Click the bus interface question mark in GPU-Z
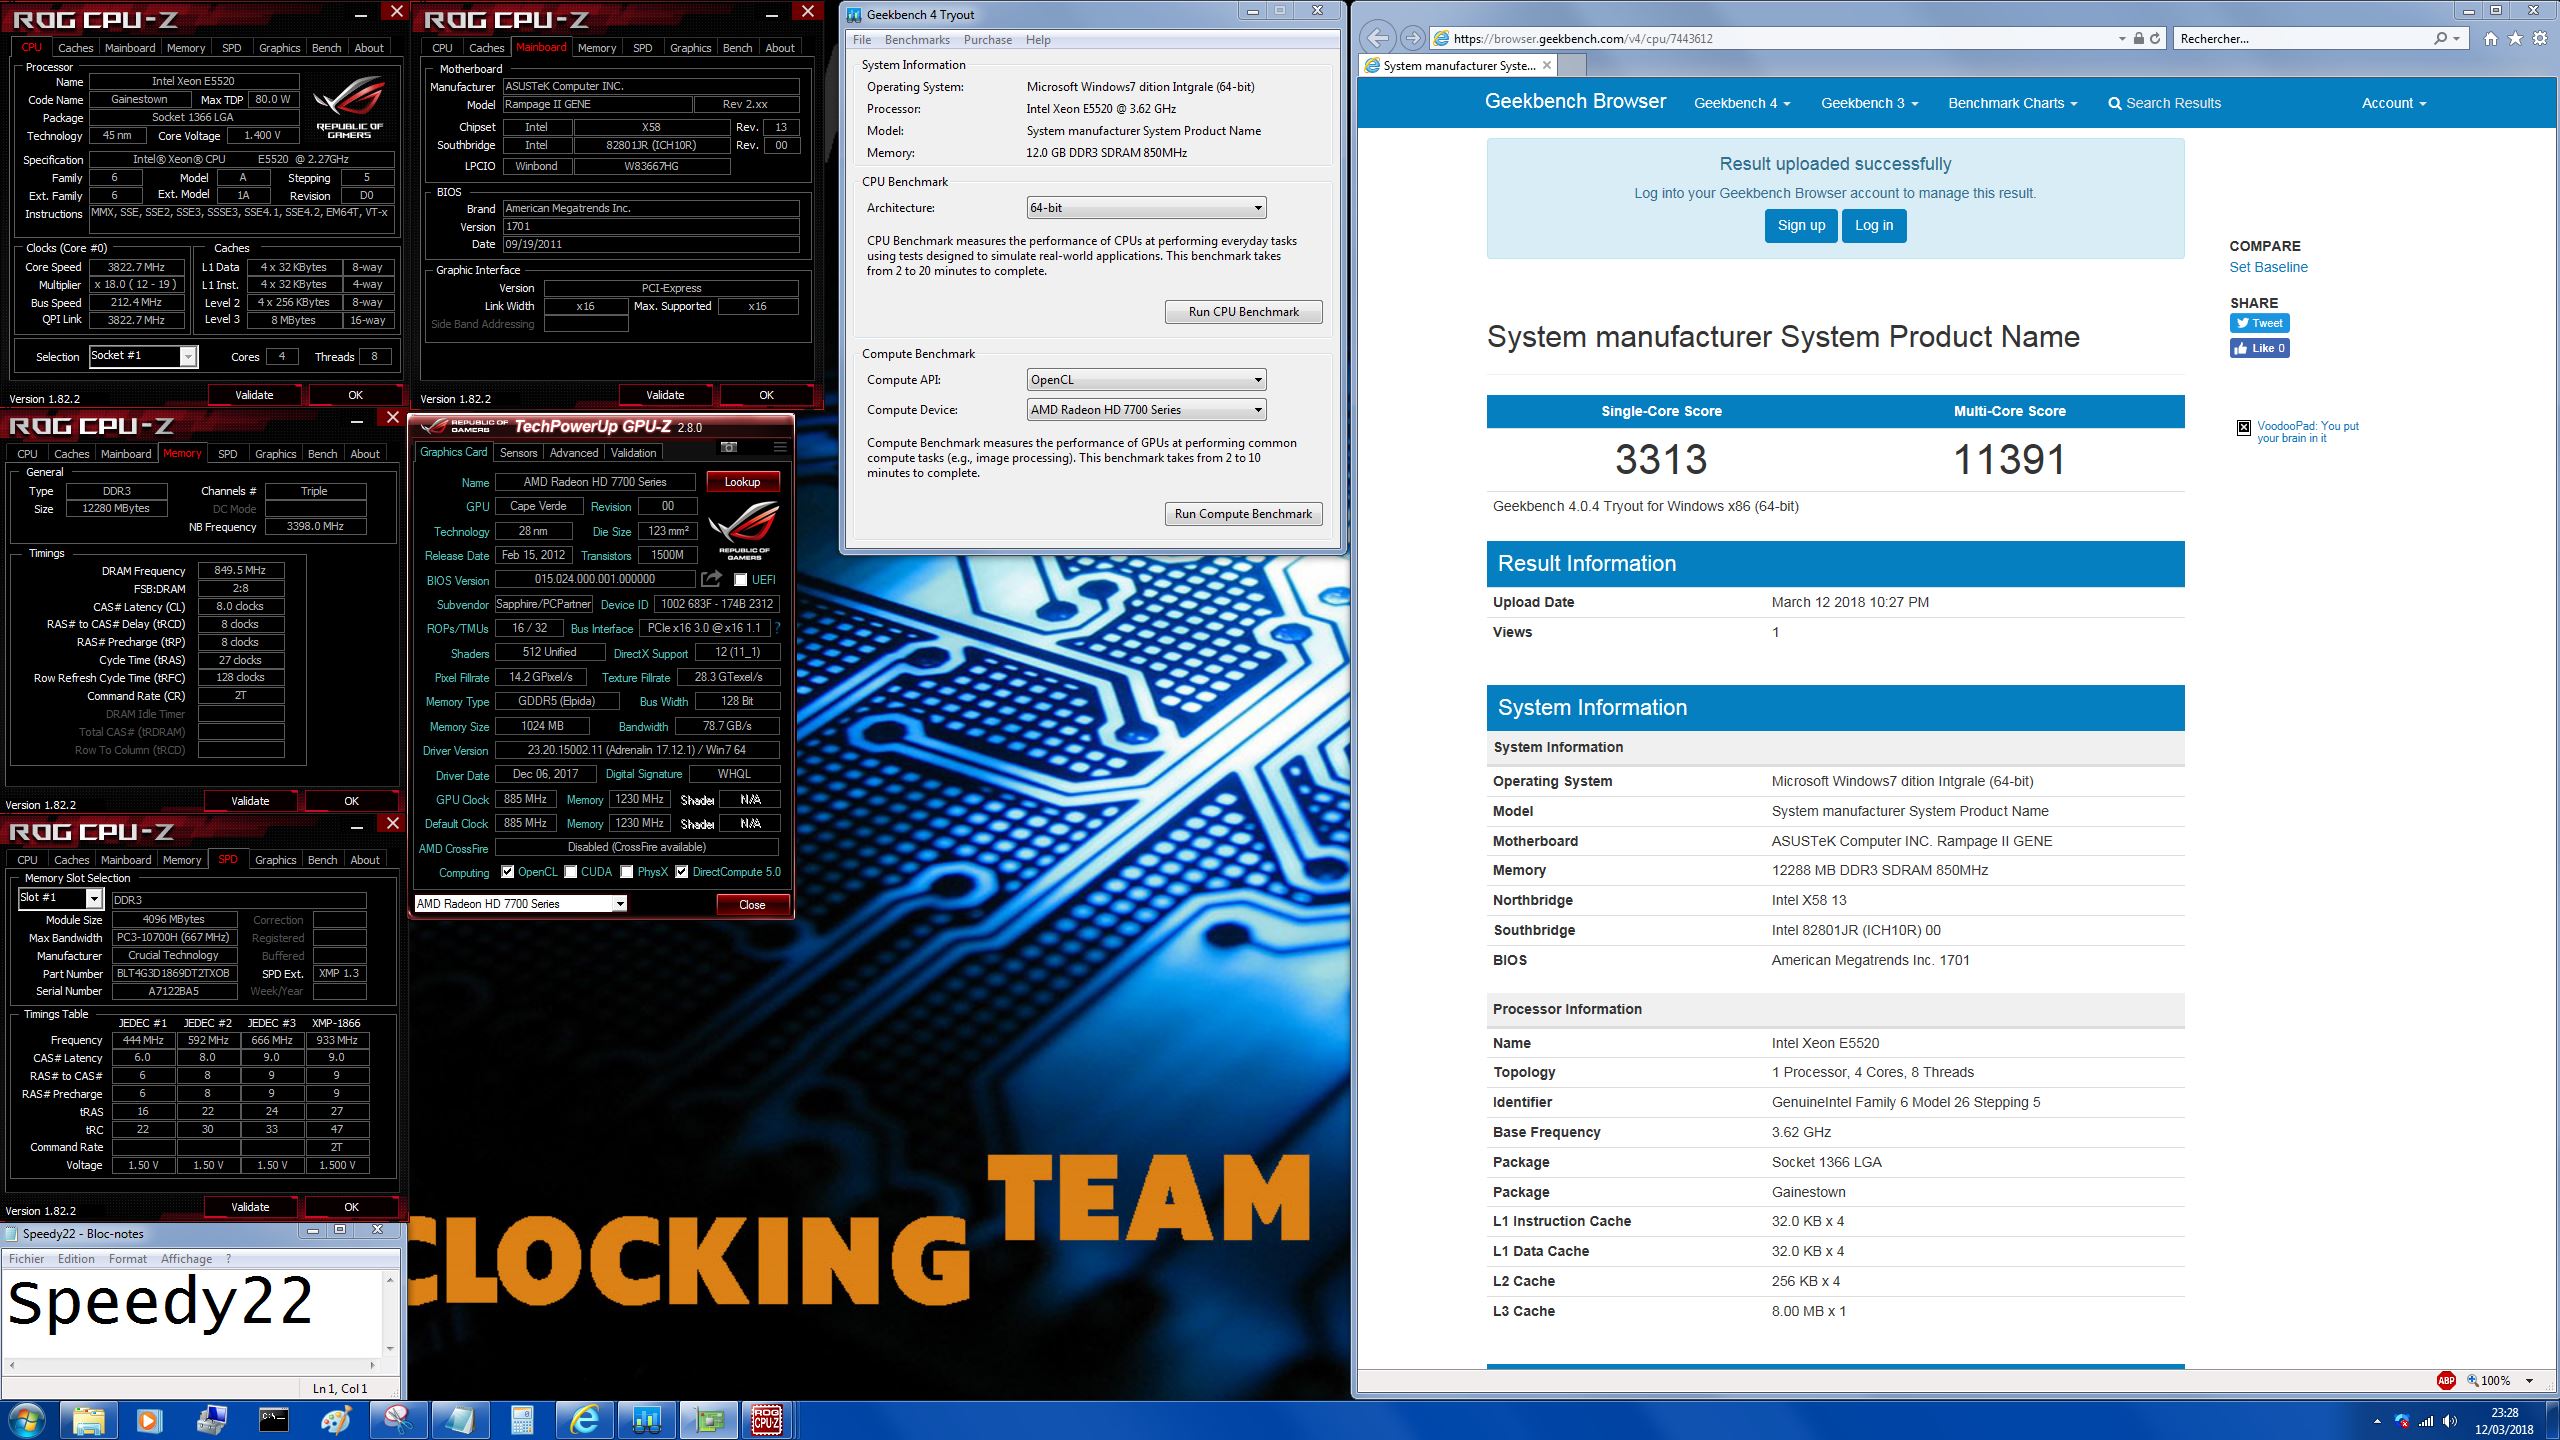 click(777, 628)
